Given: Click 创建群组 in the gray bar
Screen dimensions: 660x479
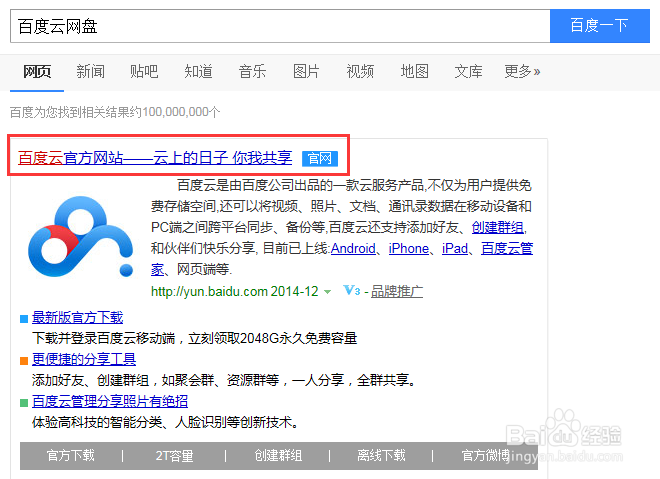Looking at the screenshot, I should click(278, 455).
